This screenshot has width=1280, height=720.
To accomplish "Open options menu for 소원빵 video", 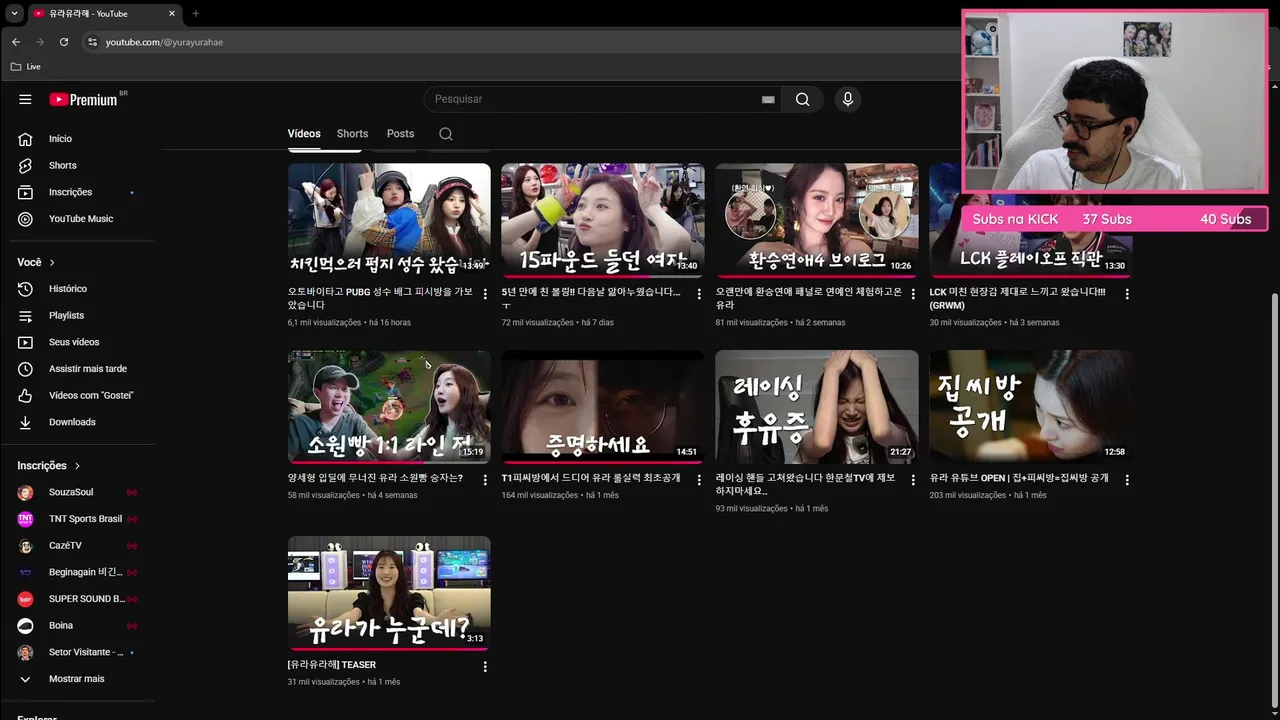I will click(x=485, y=480).
